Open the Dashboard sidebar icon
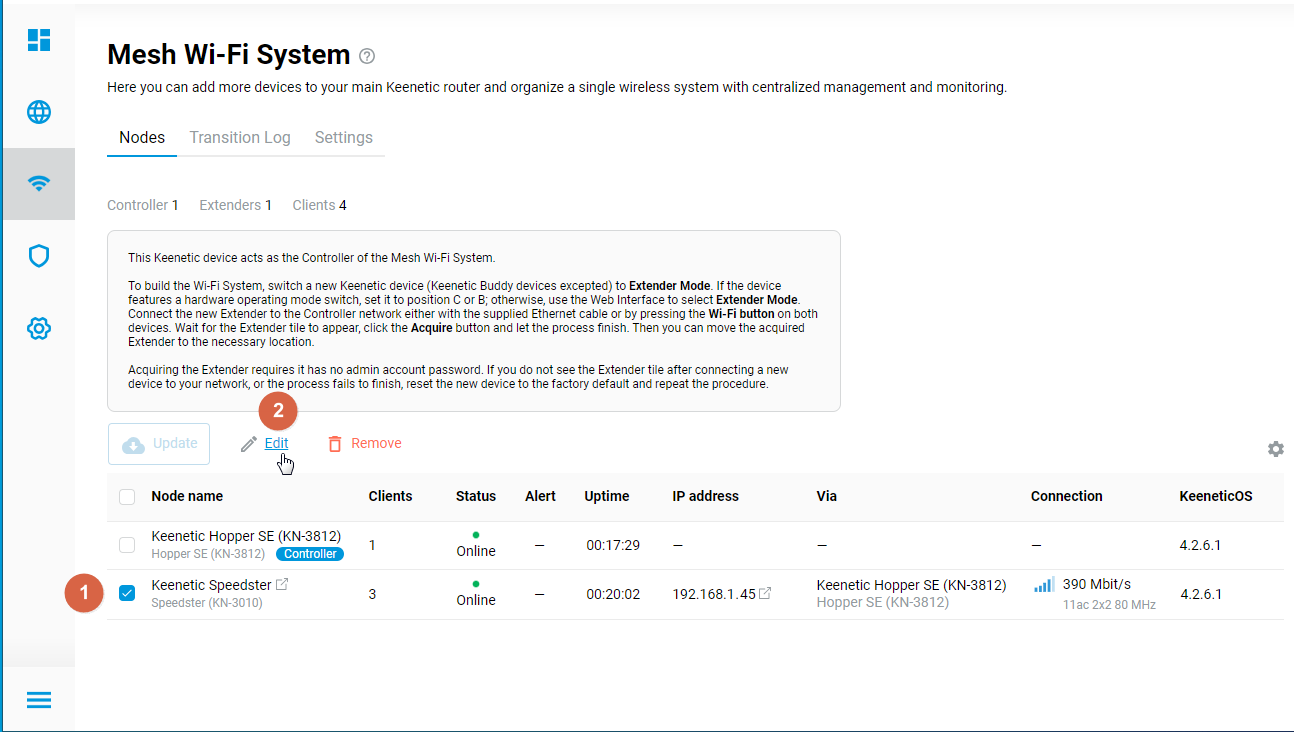The width and height of the screenshot is (1294, 732). coord(39,40)
